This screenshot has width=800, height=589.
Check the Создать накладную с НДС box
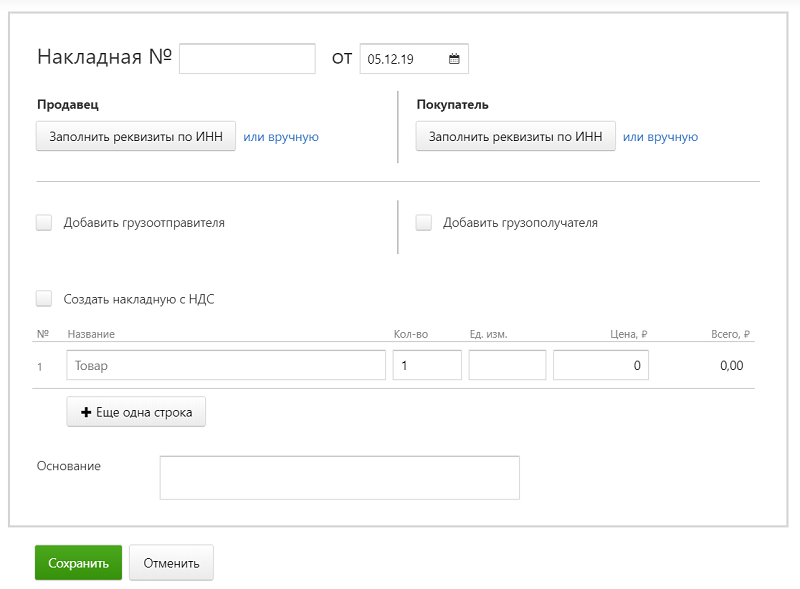pos(44,299)
